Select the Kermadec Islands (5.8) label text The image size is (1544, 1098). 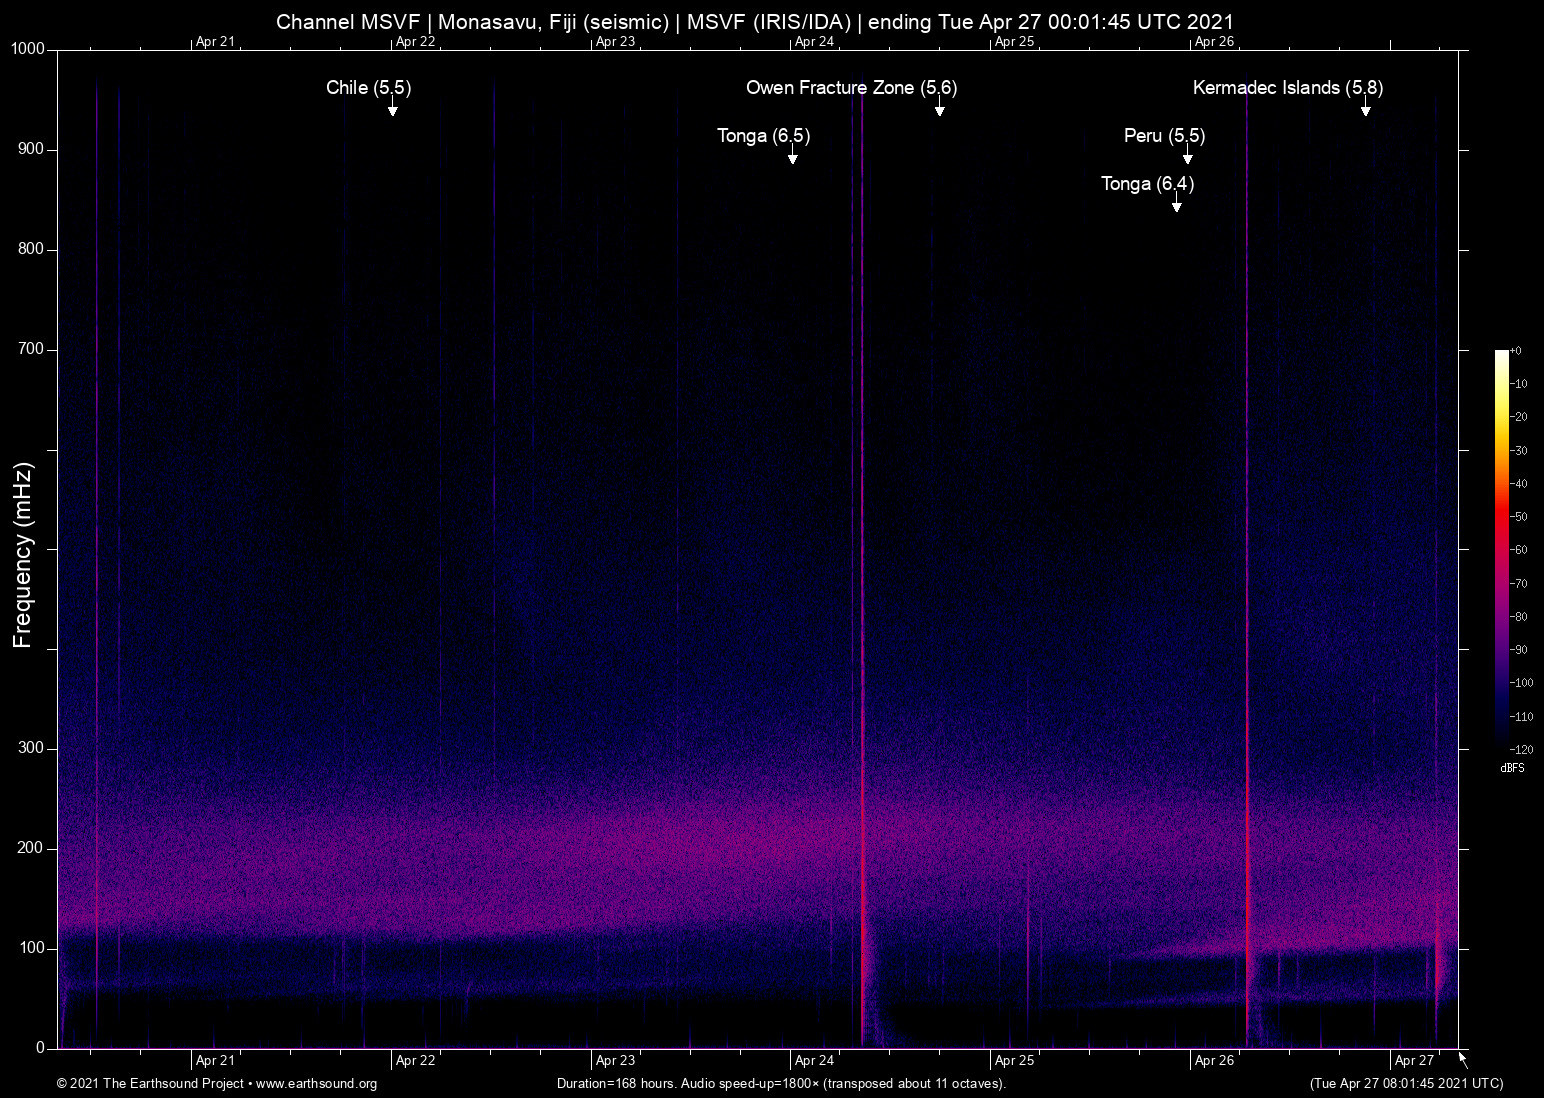click(x=1289, y=88)
